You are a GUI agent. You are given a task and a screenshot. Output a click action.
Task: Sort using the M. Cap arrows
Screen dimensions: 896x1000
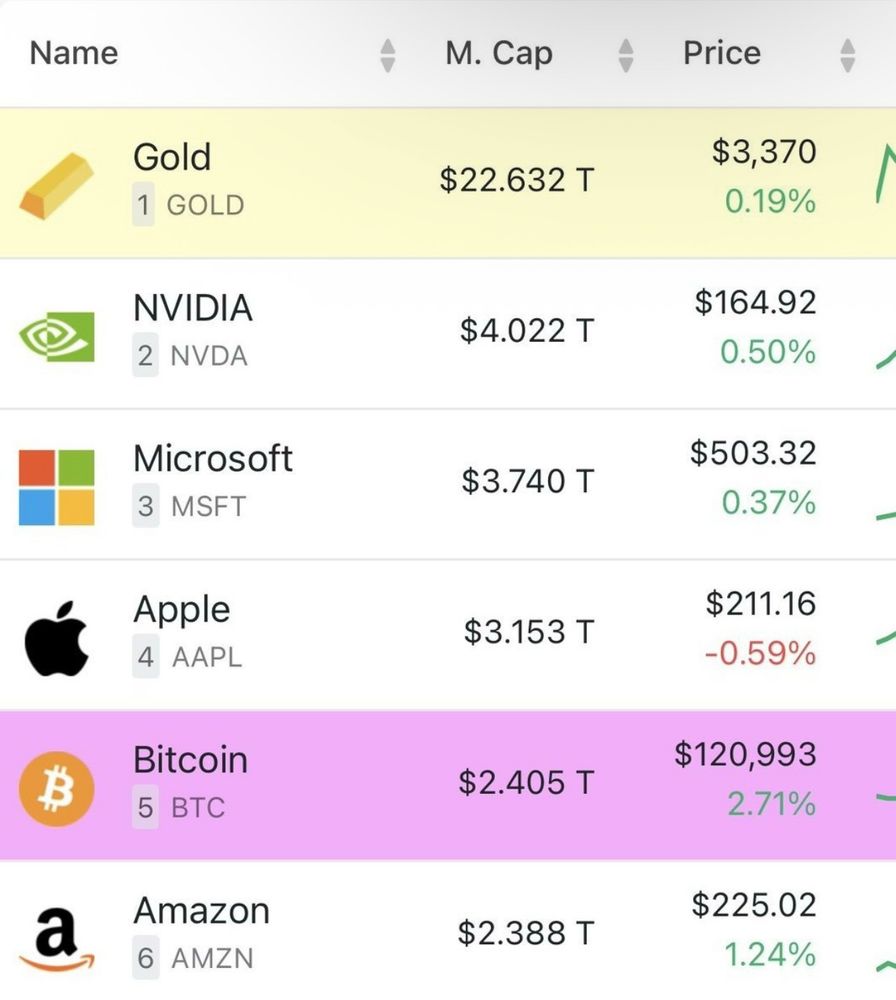(x=626, y=55)
